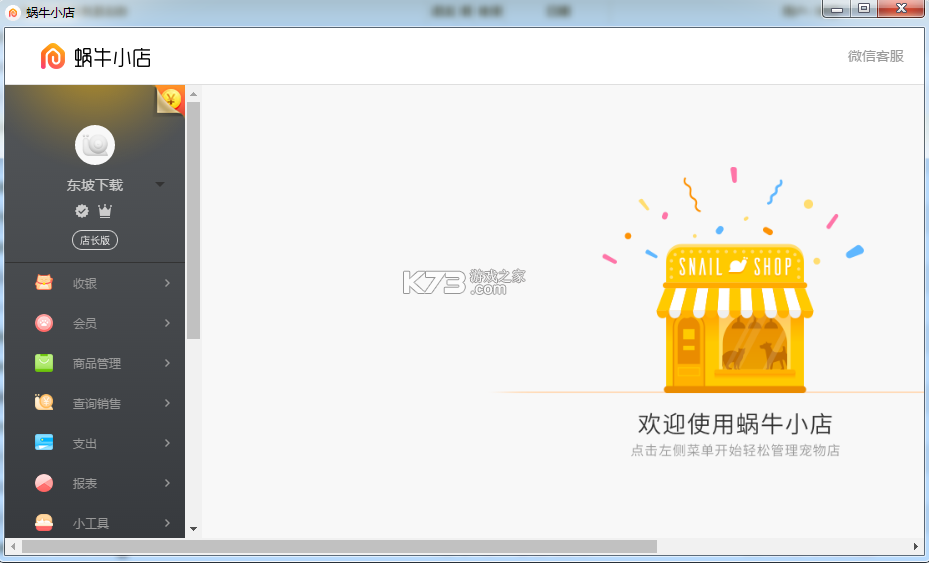This screenshot has width=929, height=564.
Task: Open the 小工具 menu item
Action: 95,523
